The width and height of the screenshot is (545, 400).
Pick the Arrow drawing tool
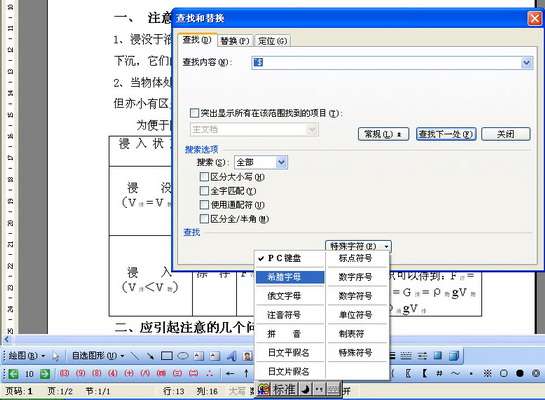pyautogui.click(x=150, y=356)
